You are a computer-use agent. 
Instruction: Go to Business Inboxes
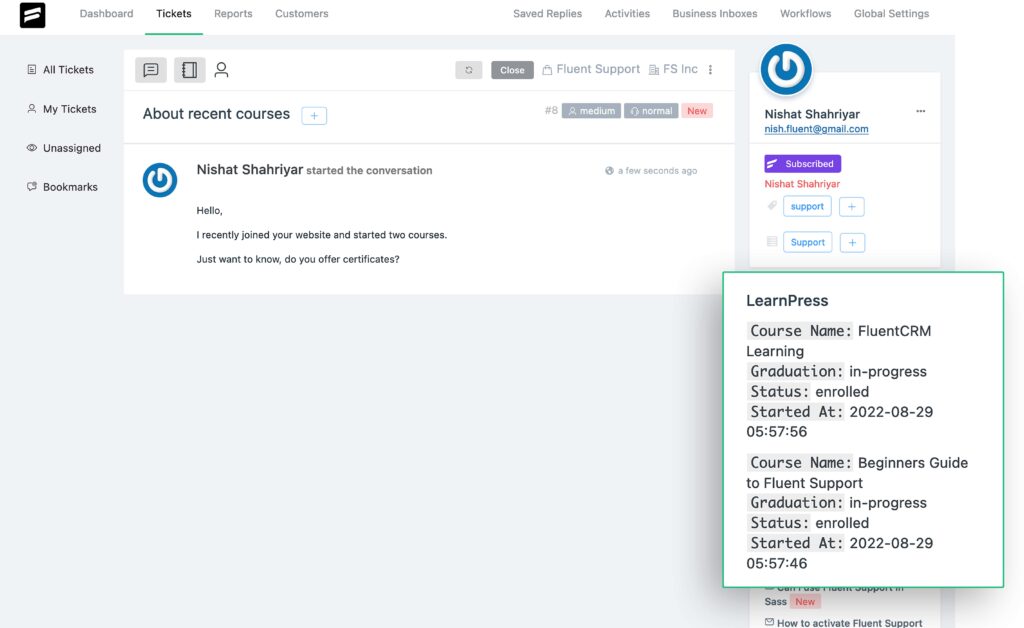[714, 14]
